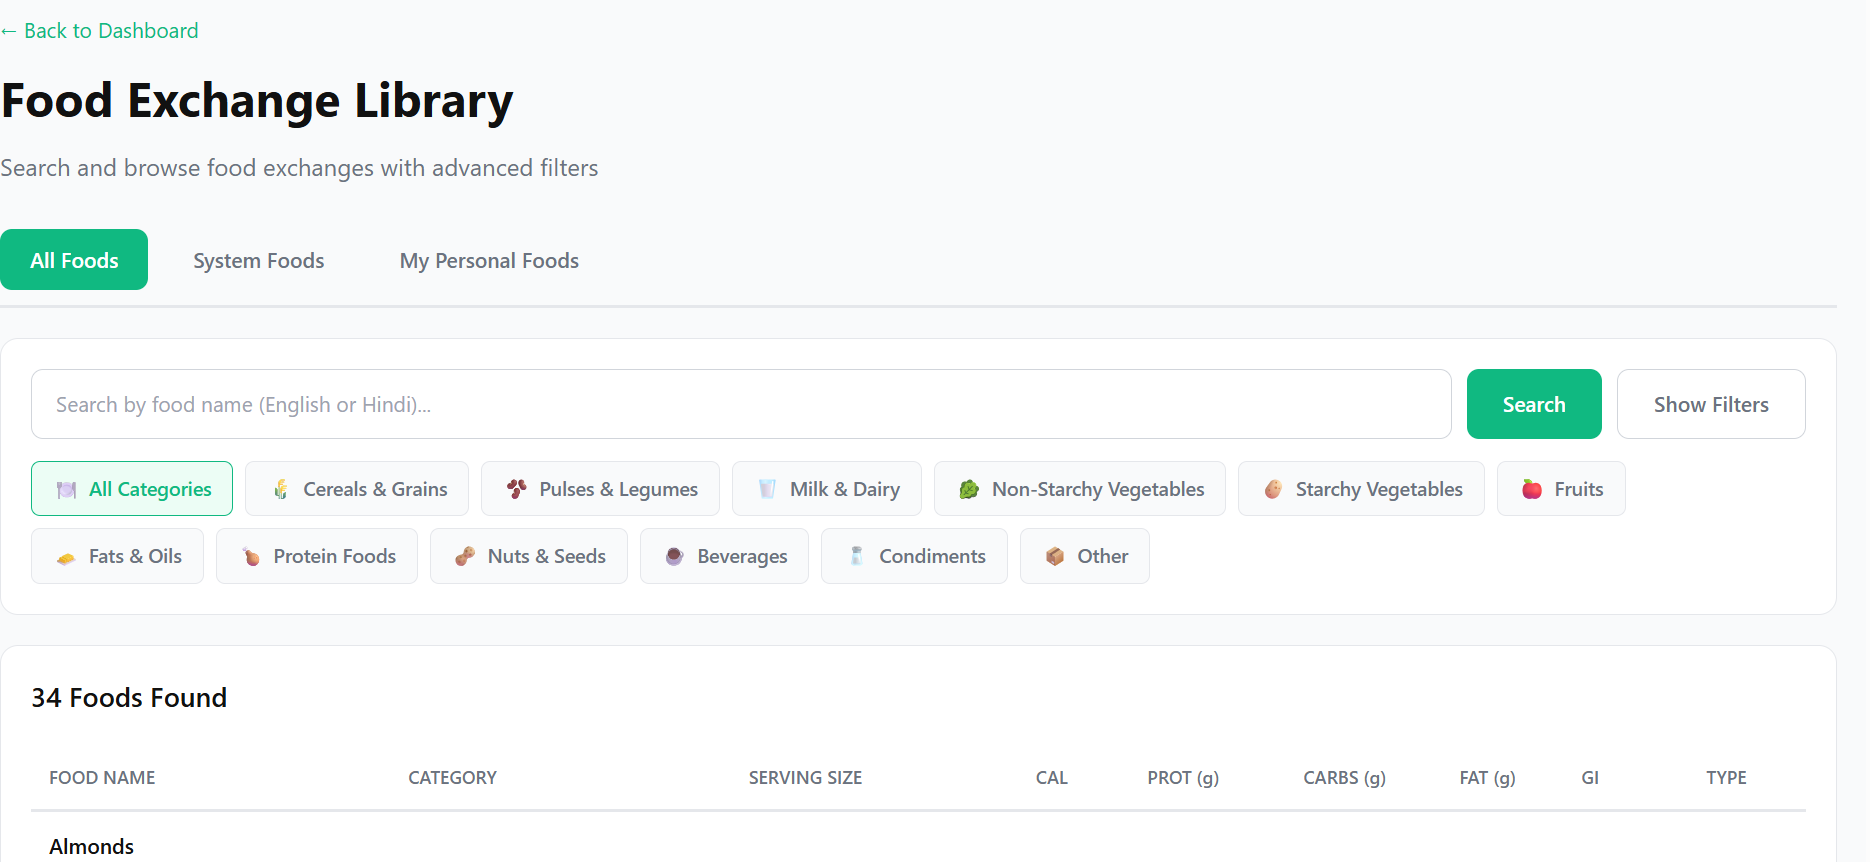The width and height of the screenshot is (1870, 862).
Task: Click the red apple Fruits icon
Action: click(x=1532, y=489)
